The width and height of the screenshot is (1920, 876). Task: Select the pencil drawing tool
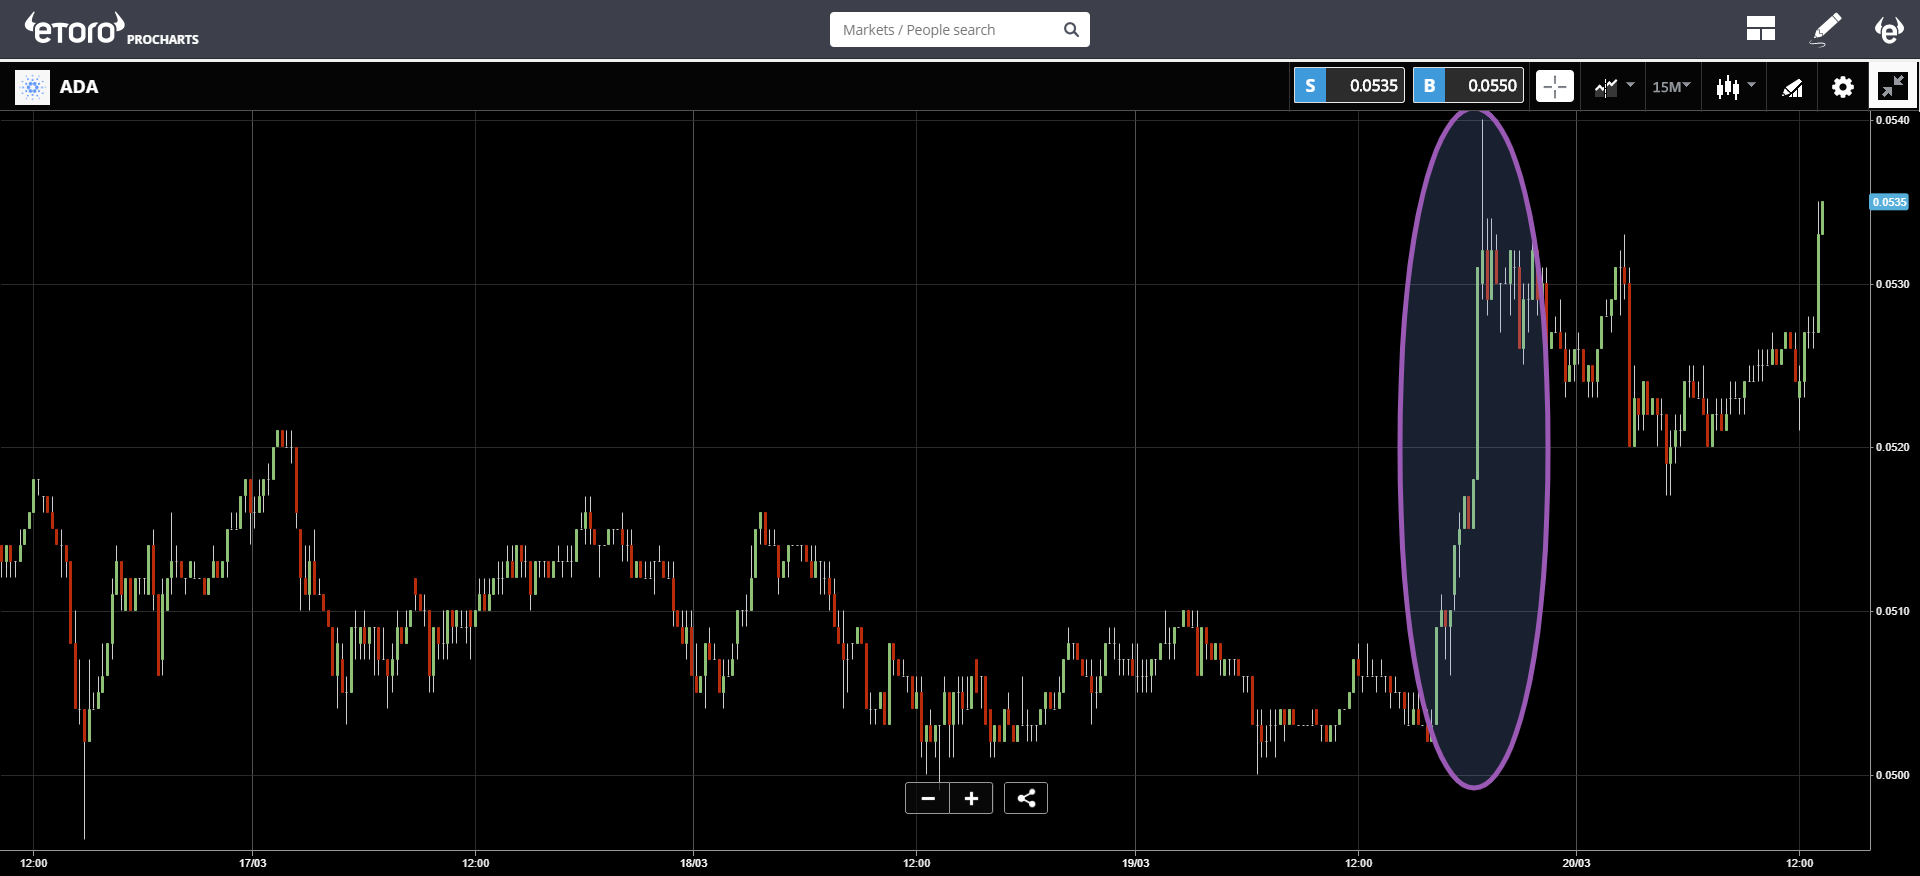(x=1826, y=29)
